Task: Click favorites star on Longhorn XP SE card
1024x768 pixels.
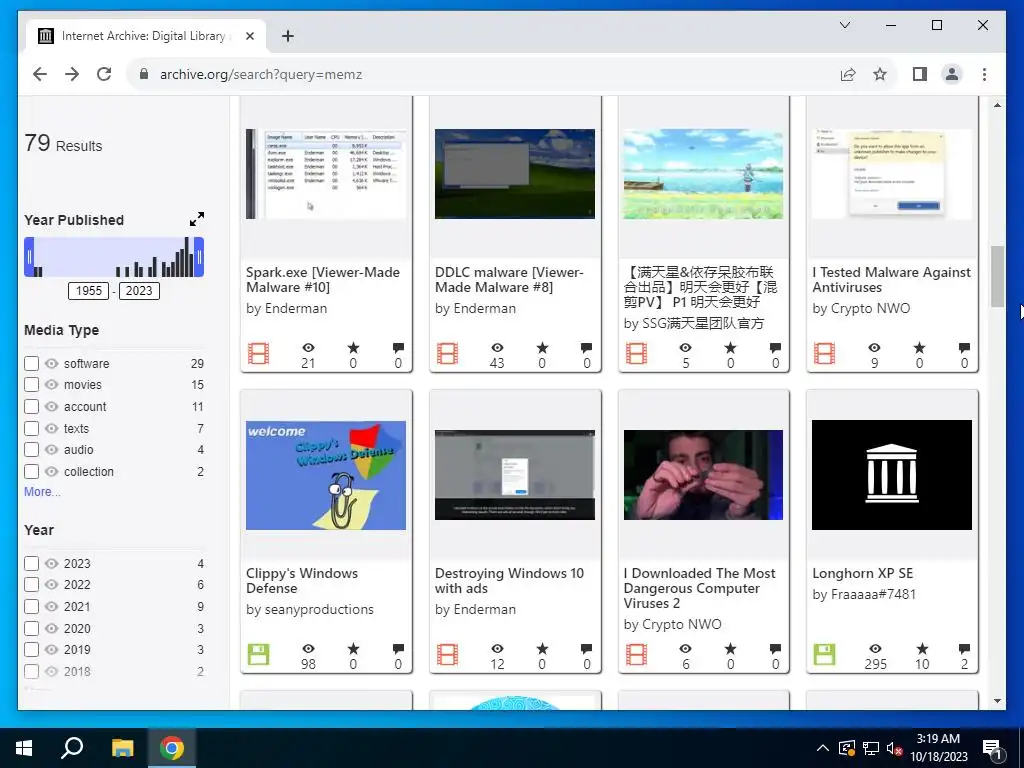Action: 921,648
